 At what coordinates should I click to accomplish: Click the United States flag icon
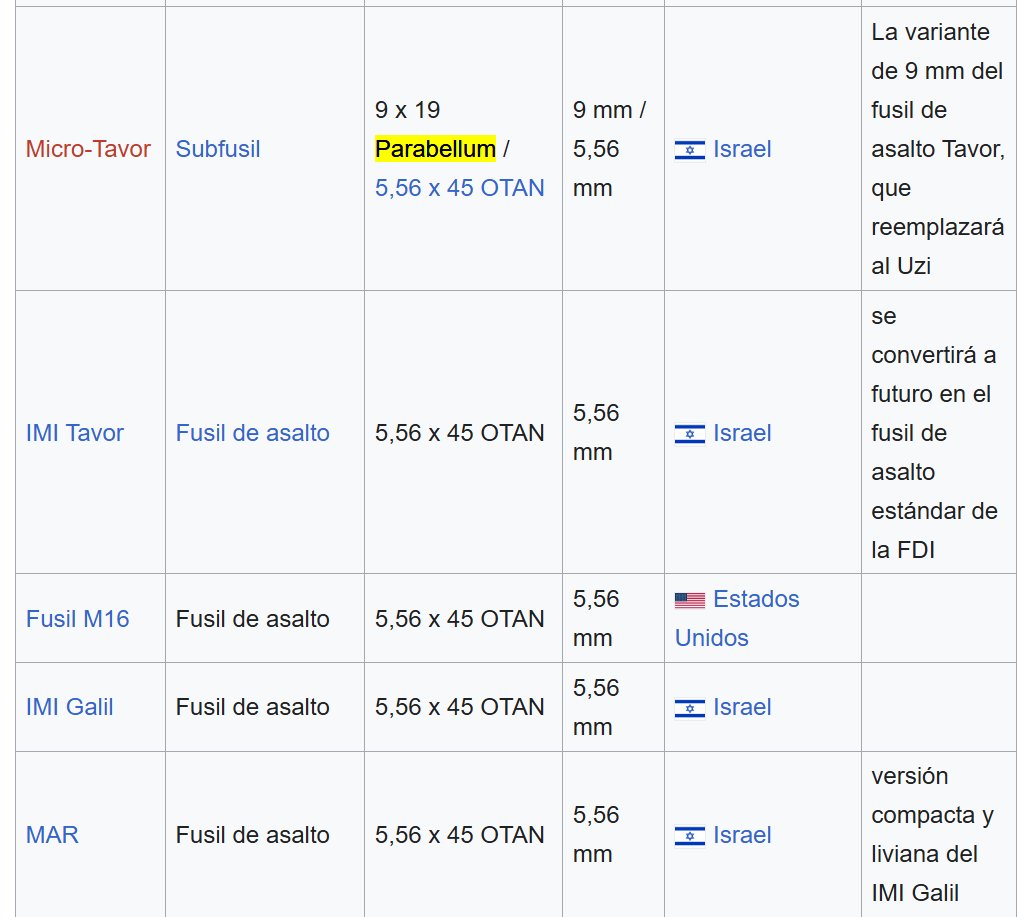click(690, 600)
